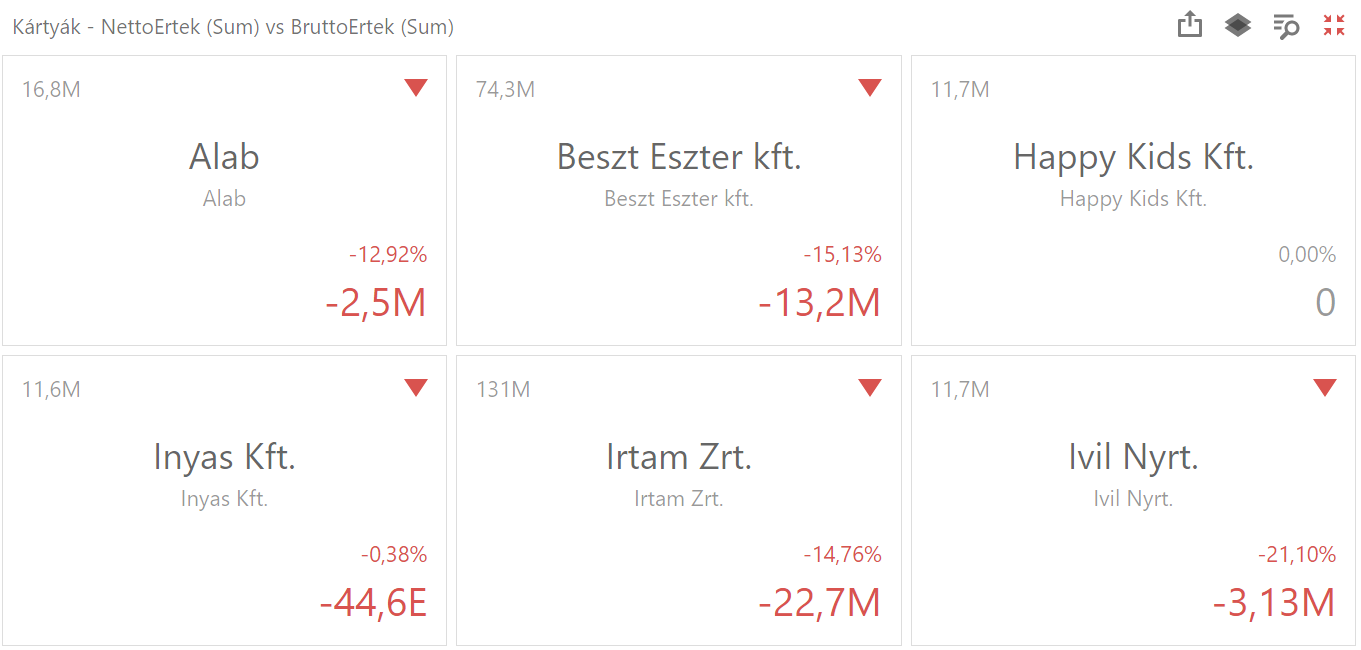1361x650 pixels.
Task: Click the Inspect Data magnifier icon
Action: point(1286,26)
